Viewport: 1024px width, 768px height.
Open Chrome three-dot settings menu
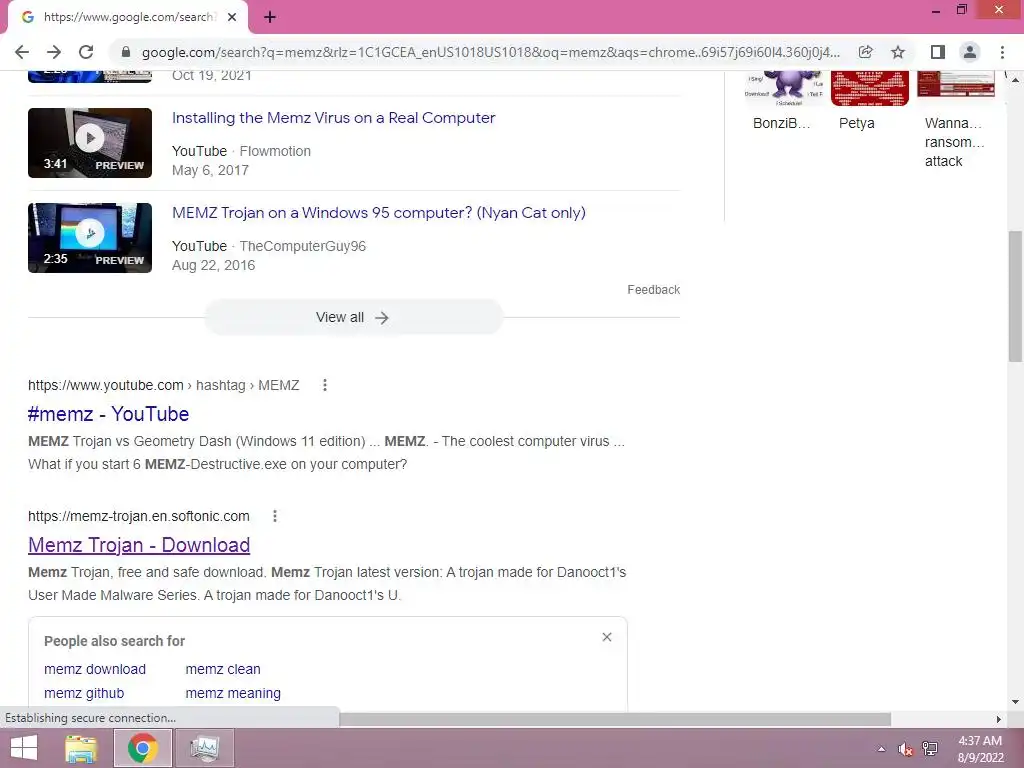pyautogui.click(x=1002, y=52)
